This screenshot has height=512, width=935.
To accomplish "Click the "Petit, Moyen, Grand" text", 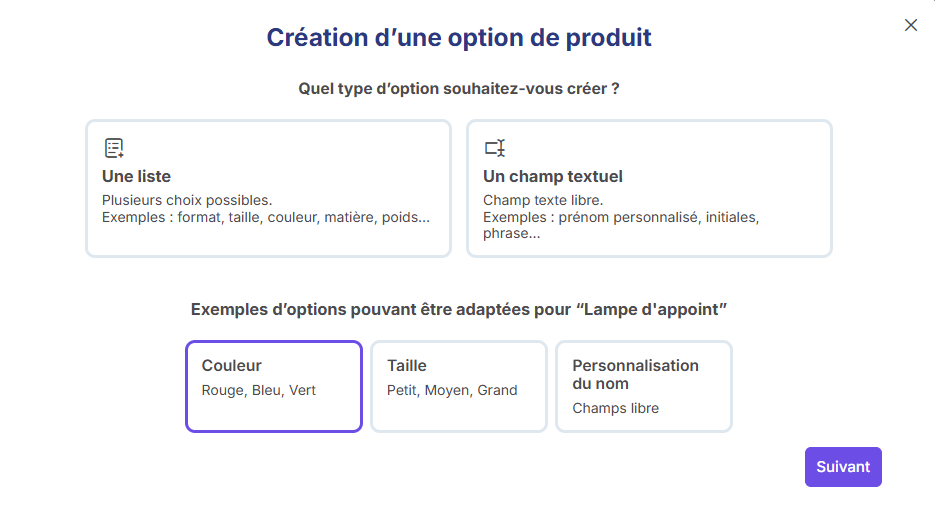I will pyautogui.click(x=452, y=390).
